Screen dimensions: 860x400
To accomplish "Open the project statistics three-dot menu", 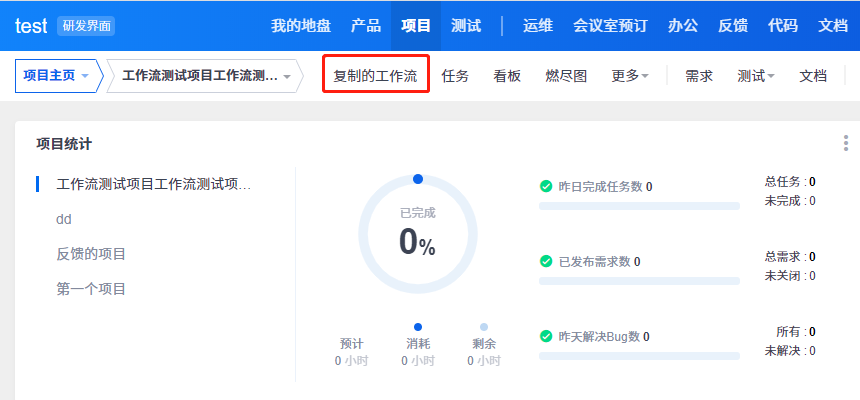I will coord(846,144).
